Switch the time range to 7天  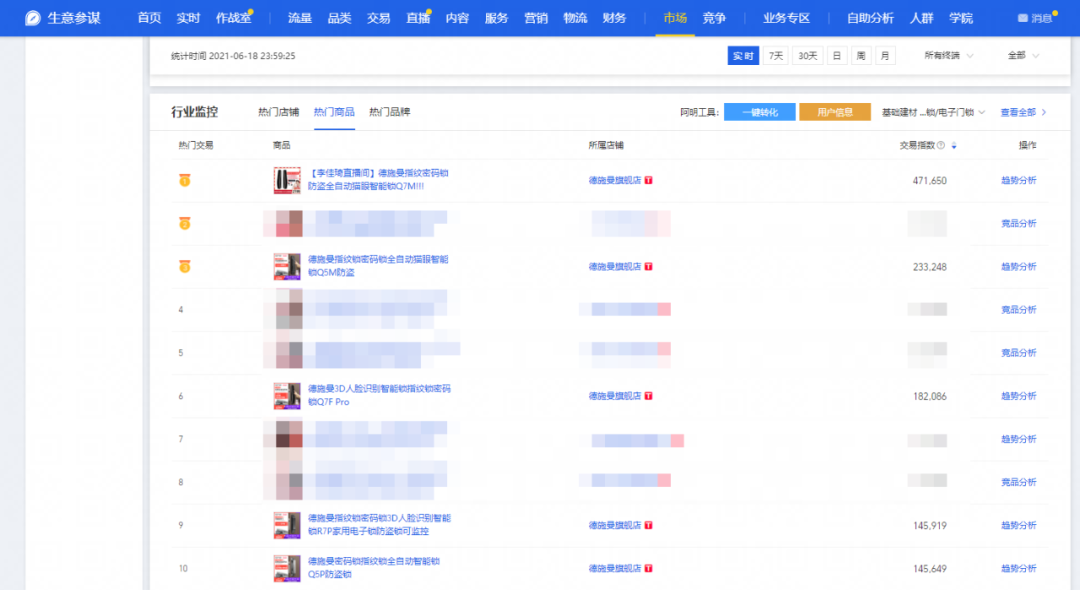[x=776, y=56]
